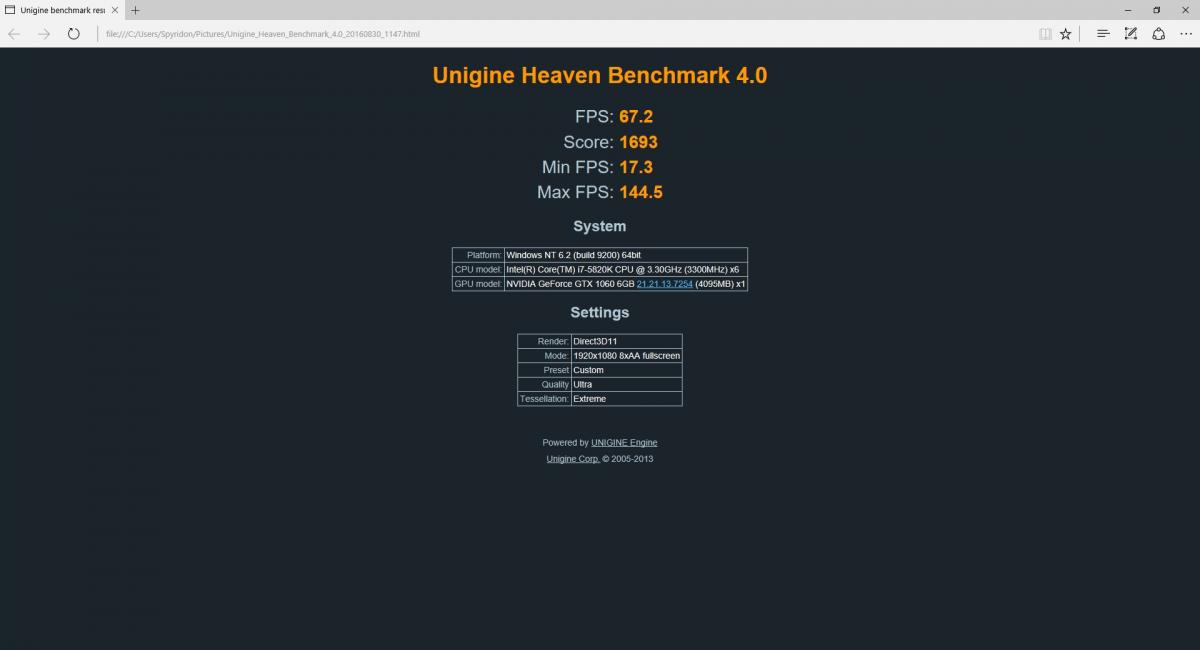The image size is (1200, 650).
Task: Click the Render: label cell
Action: point(544,341)
